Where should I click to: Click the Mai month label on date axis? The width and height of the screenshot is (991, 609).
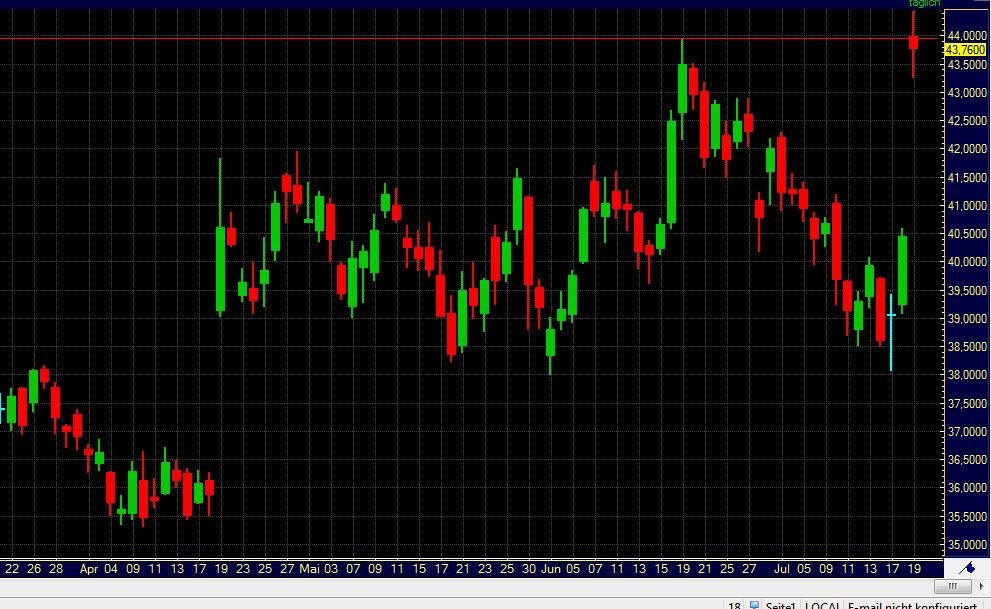click(310, 569)
